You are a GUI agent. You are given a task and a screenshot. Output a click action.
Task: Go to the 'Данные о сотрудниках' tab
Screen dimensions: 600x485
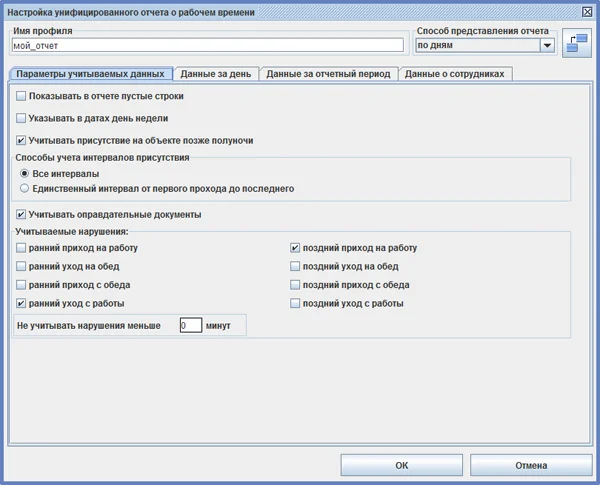click(x=457, y=74)
